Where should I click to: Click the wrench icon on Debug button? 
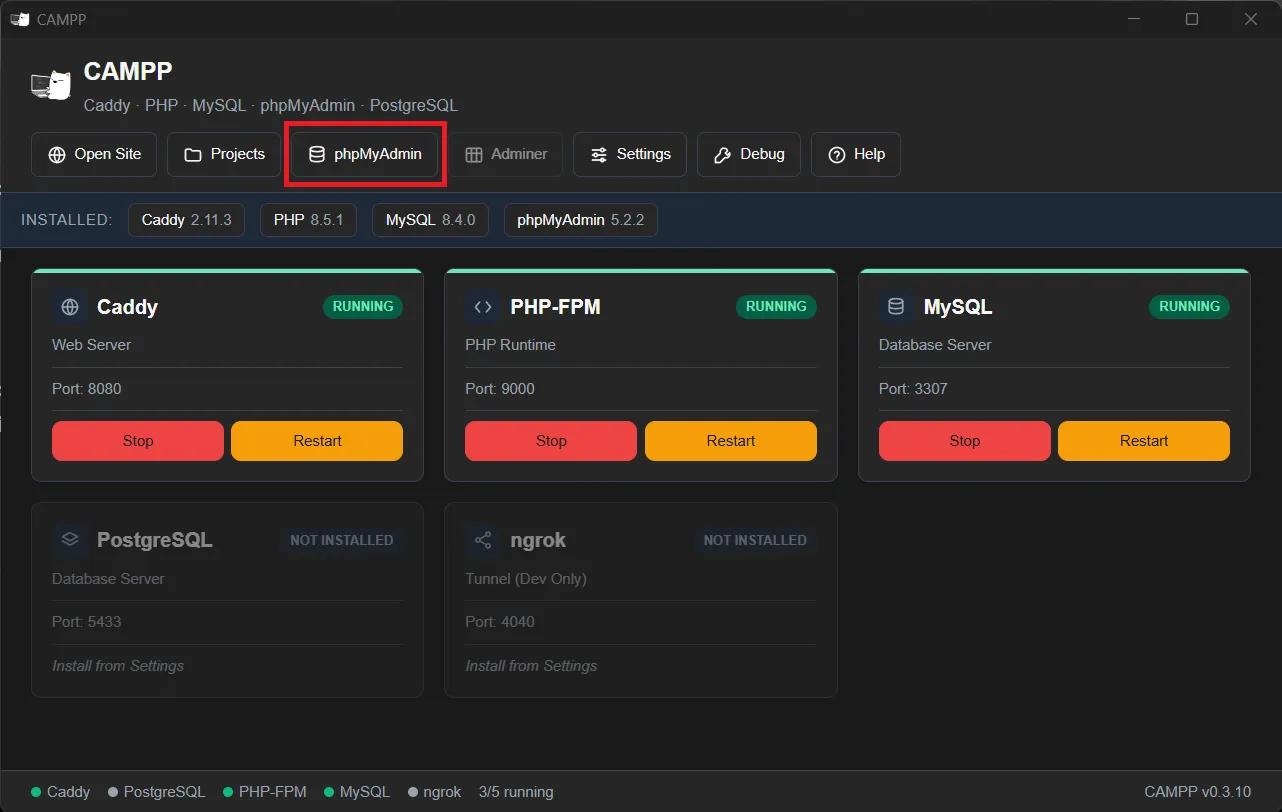pyautogui.click(x=722, y=155)
